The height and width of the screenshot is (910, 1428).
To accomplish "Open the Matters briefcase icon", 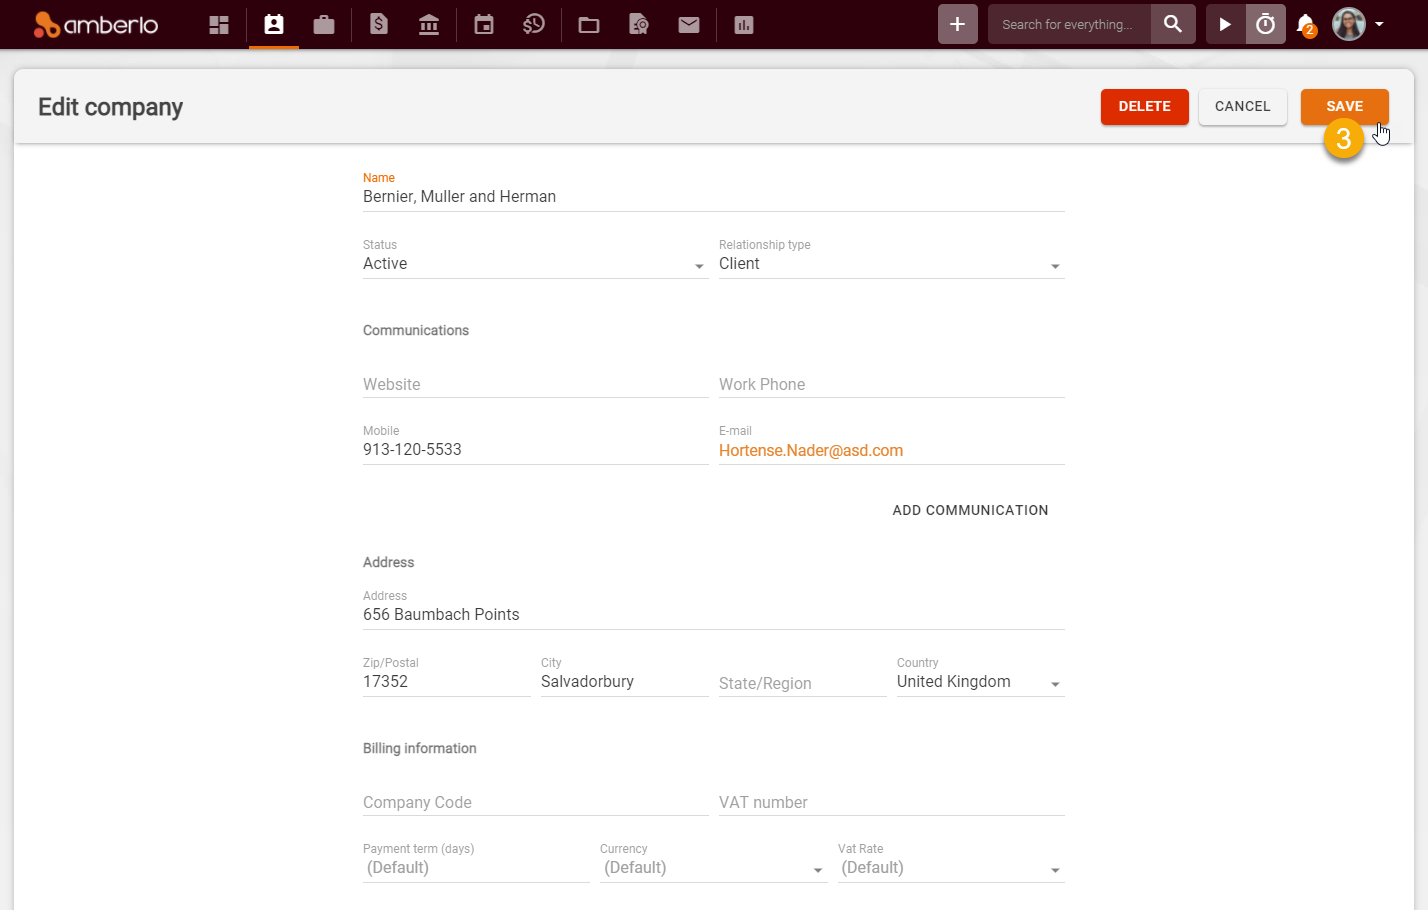I will (x=324, y=24).
